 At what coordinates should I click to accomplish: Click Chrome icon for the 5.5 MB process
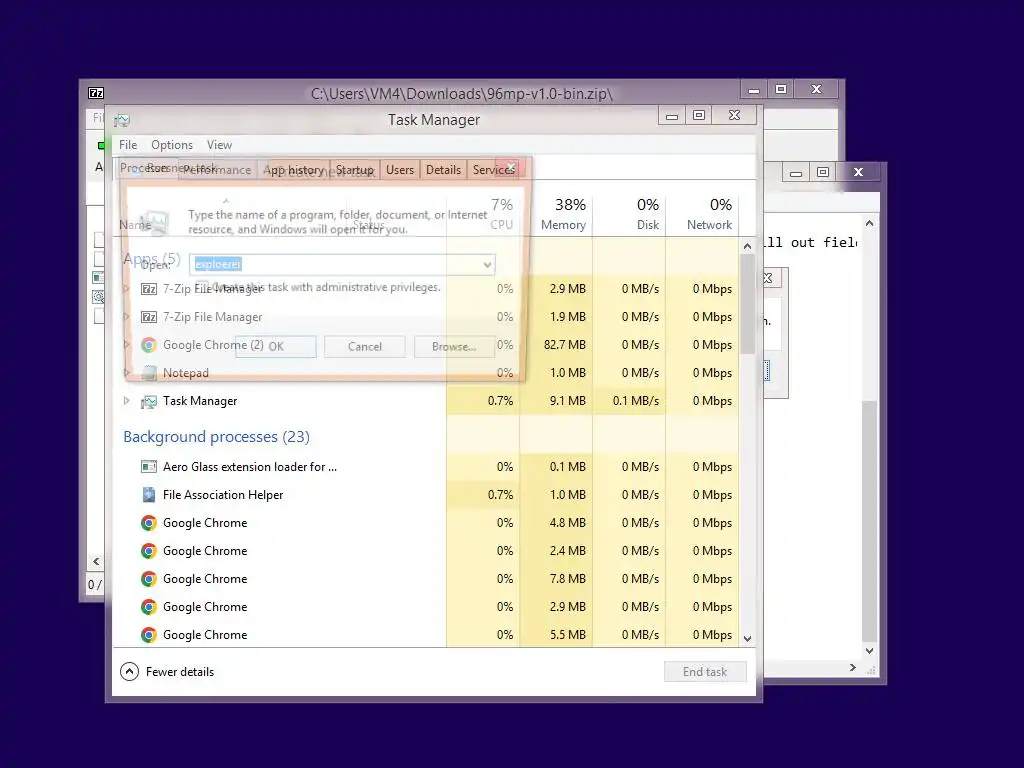click(149, 635)
